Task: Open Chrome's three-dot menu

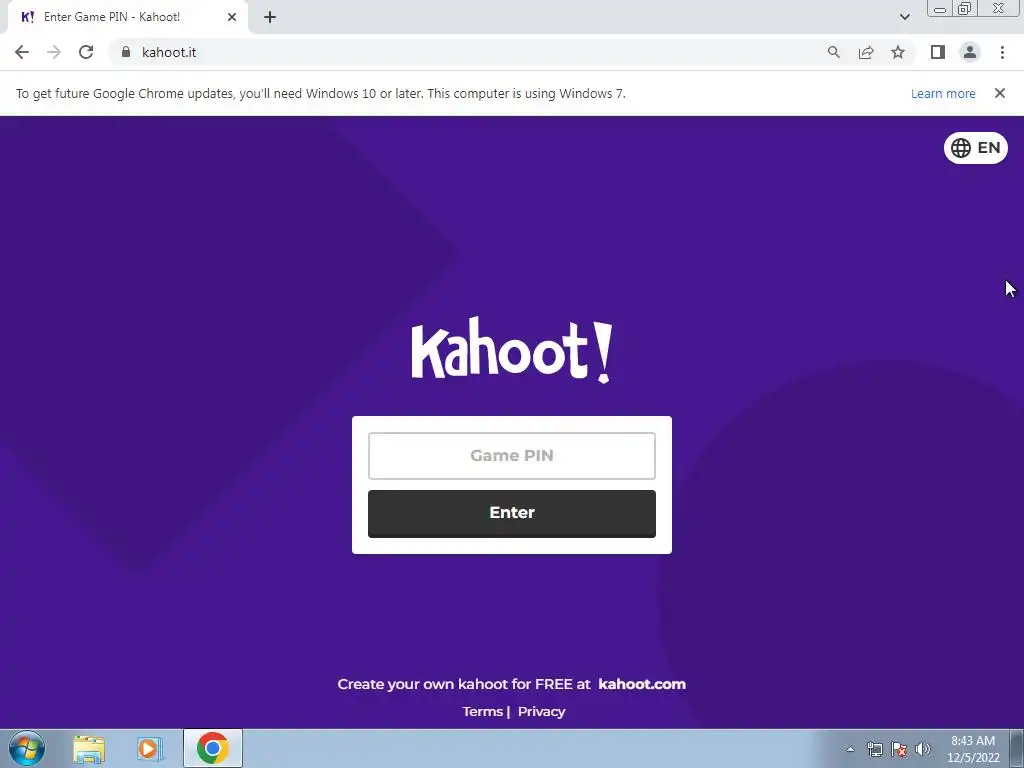Action: click(x=1002, y=52)
